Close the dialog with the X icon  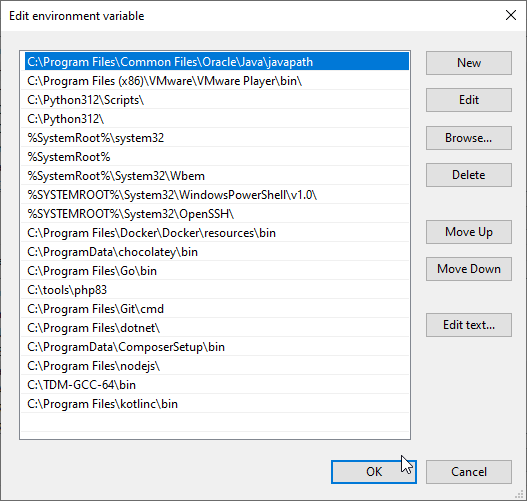click(511, 15)
